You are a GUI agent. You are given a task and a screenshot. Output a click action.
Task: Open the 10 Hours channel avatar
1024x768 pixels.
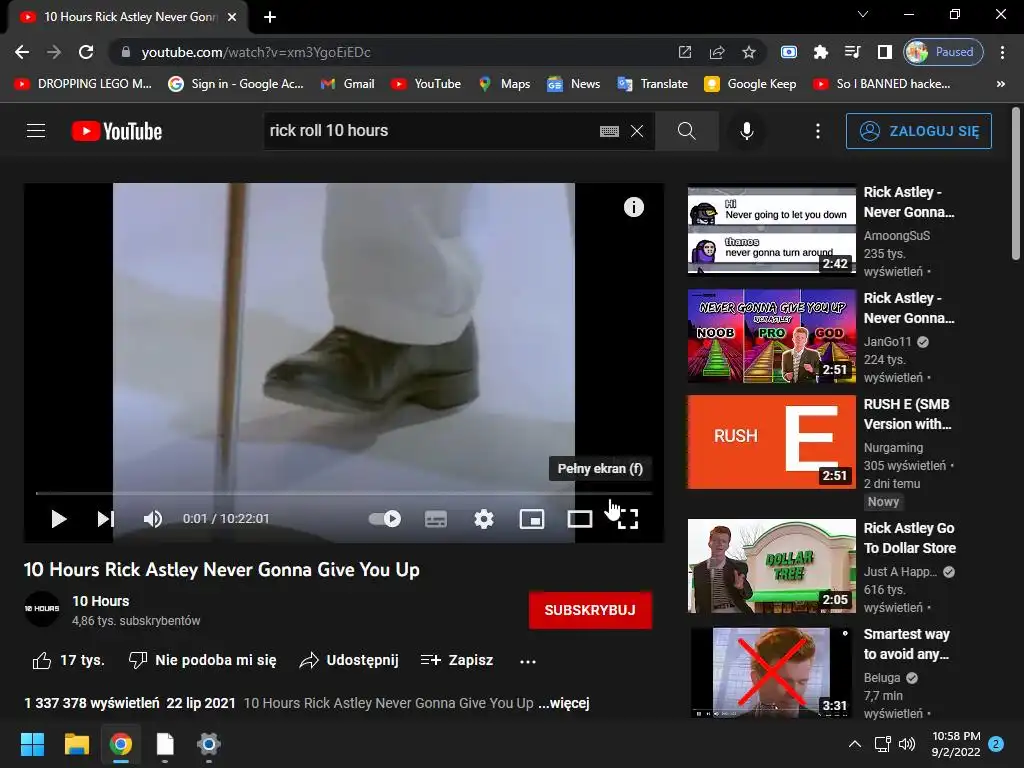tap(42, 609)
